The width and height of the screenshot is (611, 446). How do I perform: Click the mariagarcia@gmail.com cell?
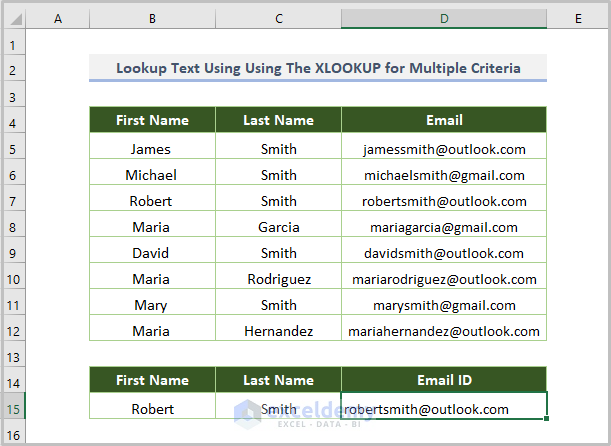[x=444, y=227]
